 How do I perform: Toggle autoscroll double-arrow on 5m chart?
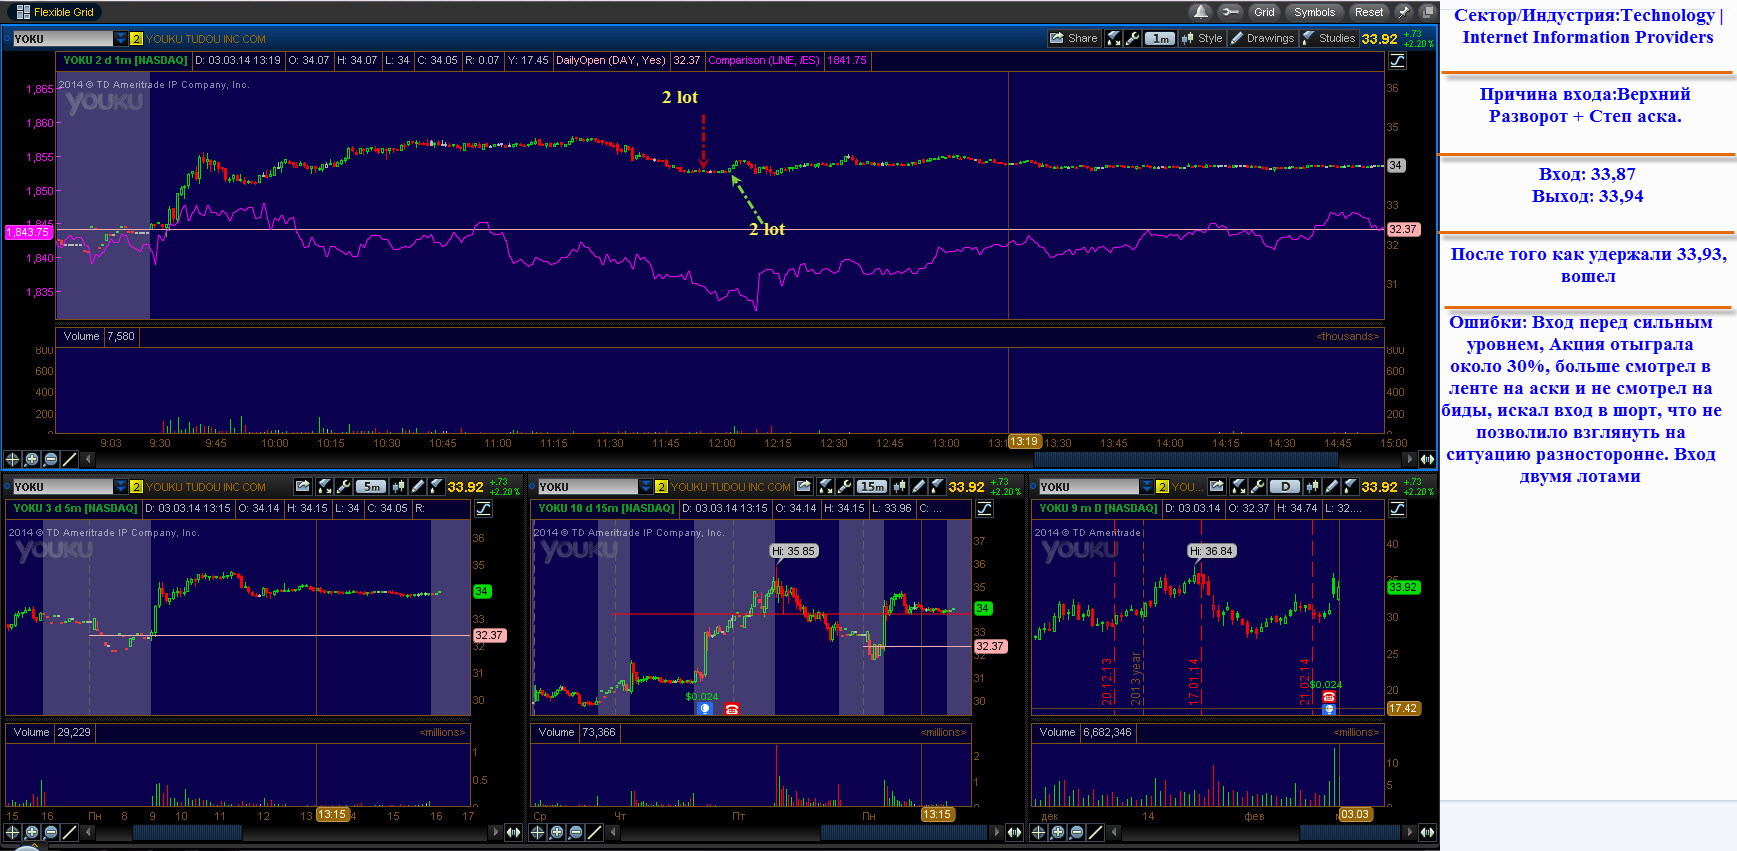(513, 832)
